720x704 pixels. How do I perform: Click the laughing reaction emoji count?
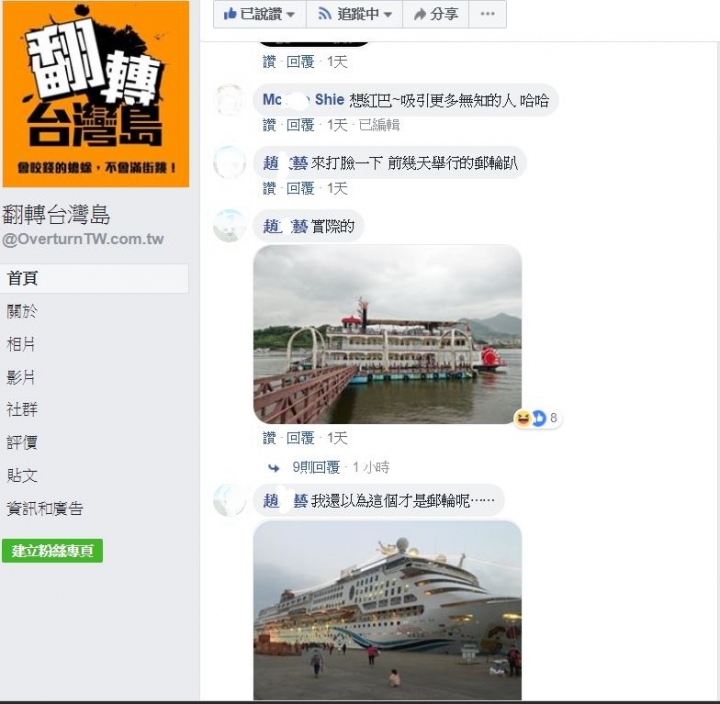click(537, 418)
